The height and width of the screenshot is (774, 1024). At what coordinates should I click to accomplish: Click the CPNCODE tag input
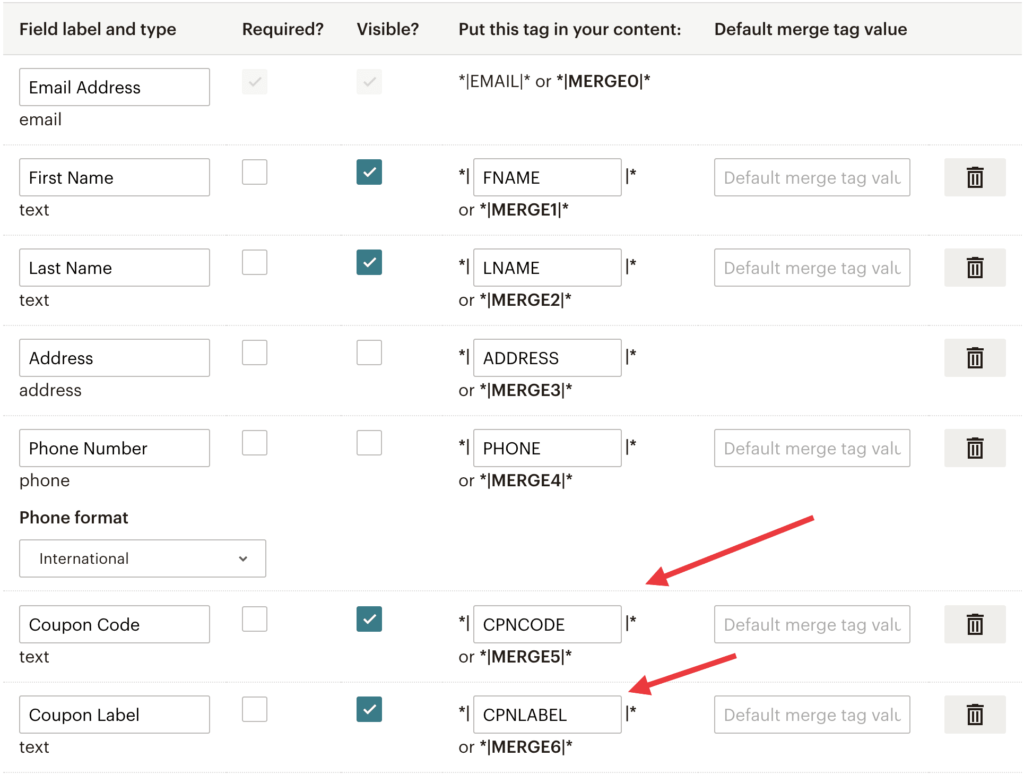tap(547, 623)
